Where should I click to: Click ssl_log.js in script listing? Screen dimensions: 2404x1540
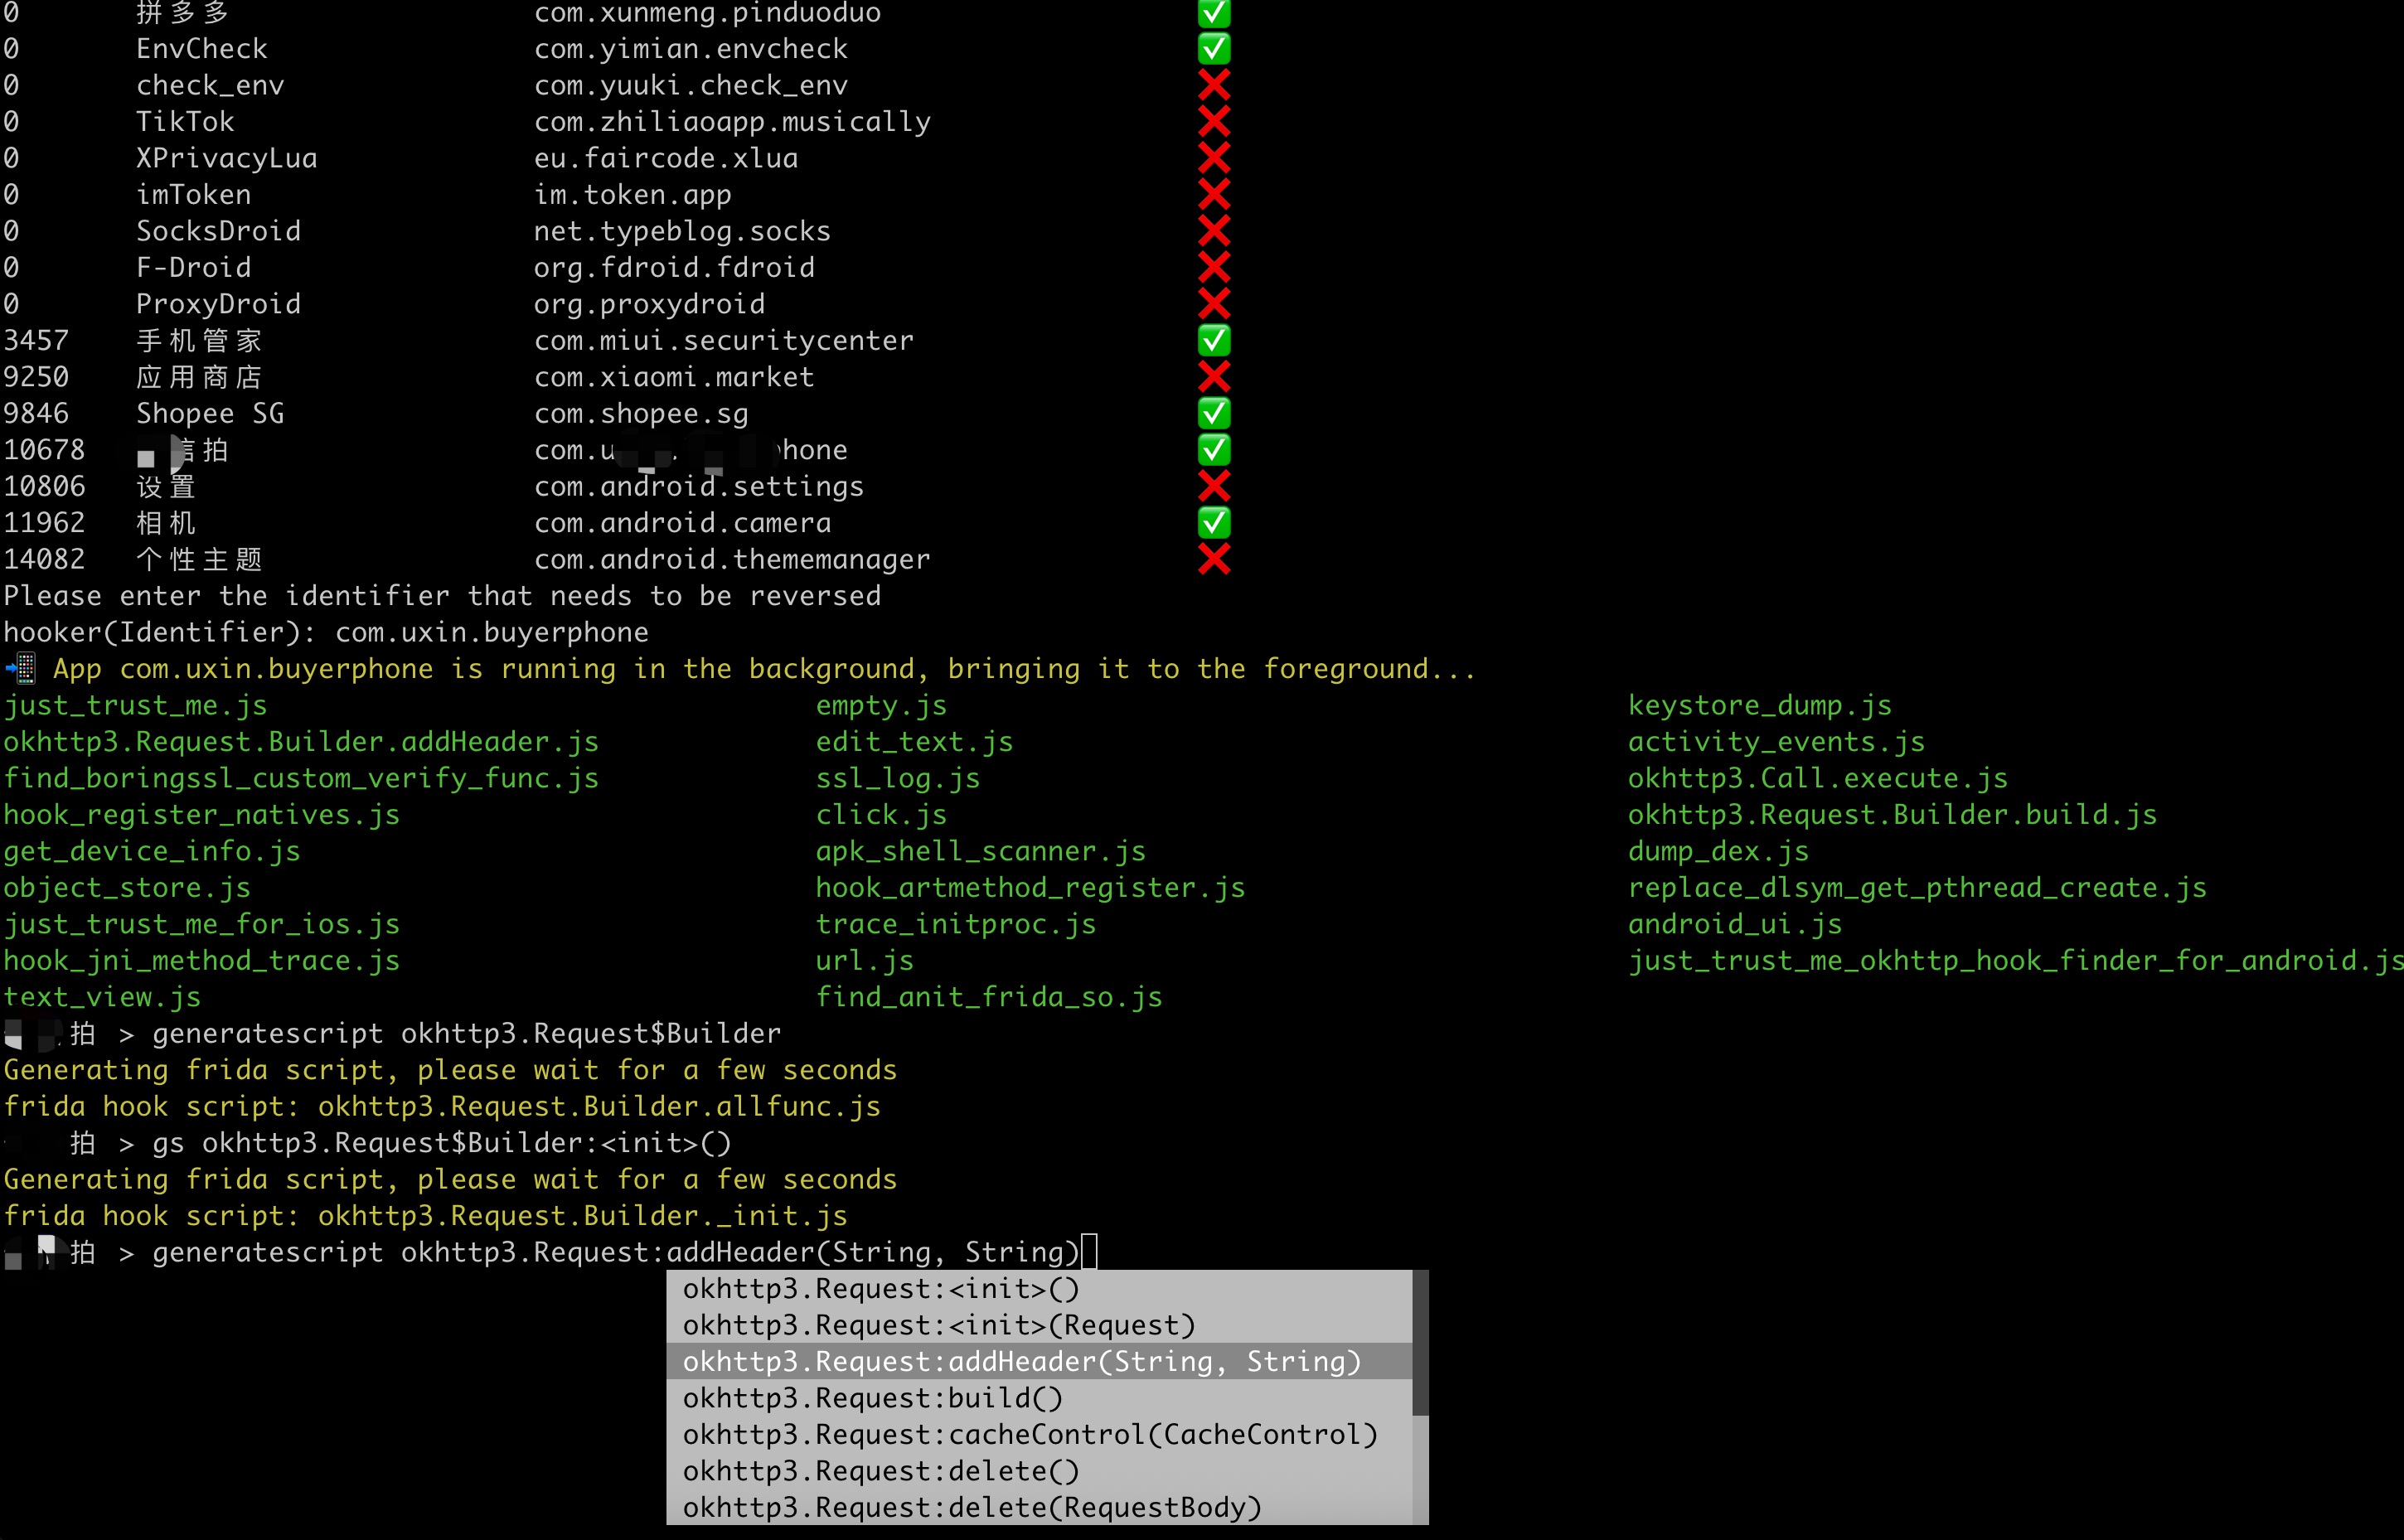[x=897, y=778]
